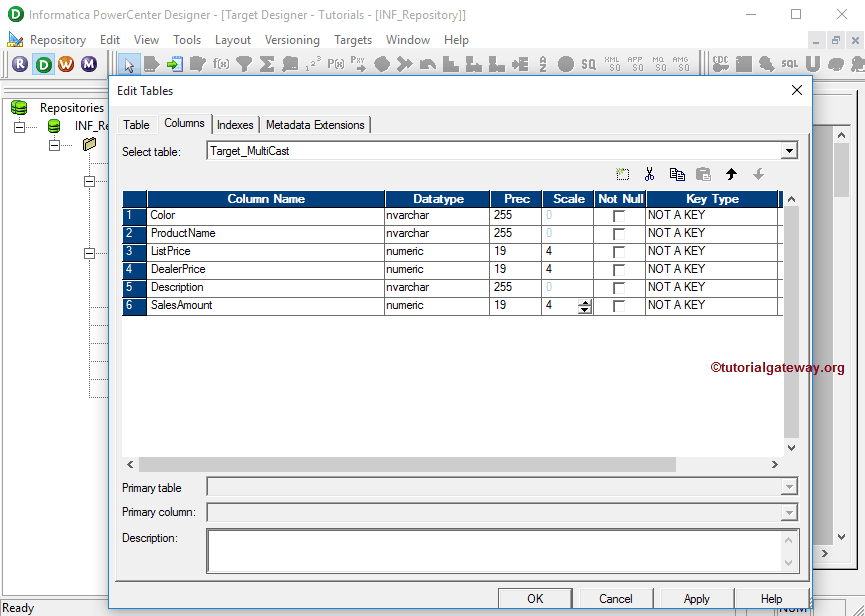Screen dimensions: 865x616
Task: Increase SalesAmount scale using the spinner
Action: [x=583, y=300]
